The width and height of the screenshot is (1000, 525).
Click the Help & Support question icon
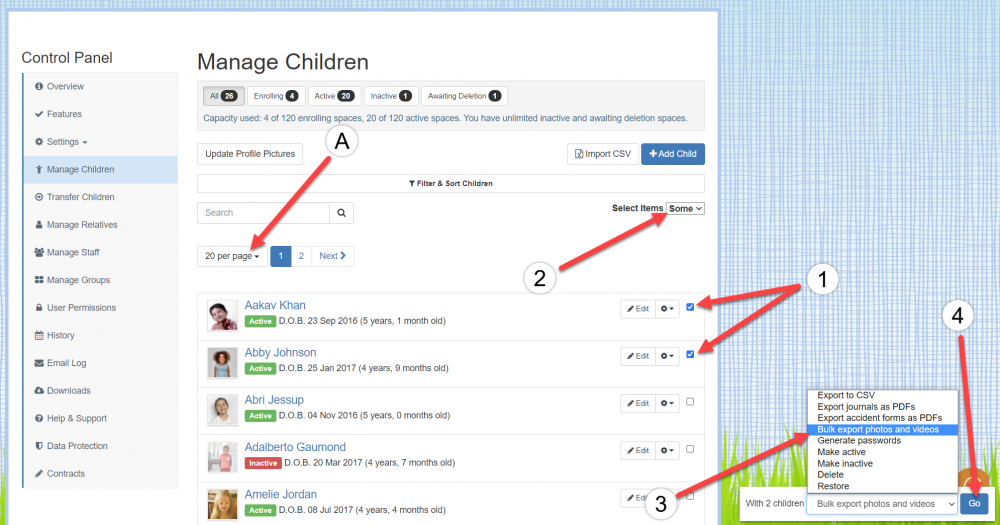click(39, 418)
